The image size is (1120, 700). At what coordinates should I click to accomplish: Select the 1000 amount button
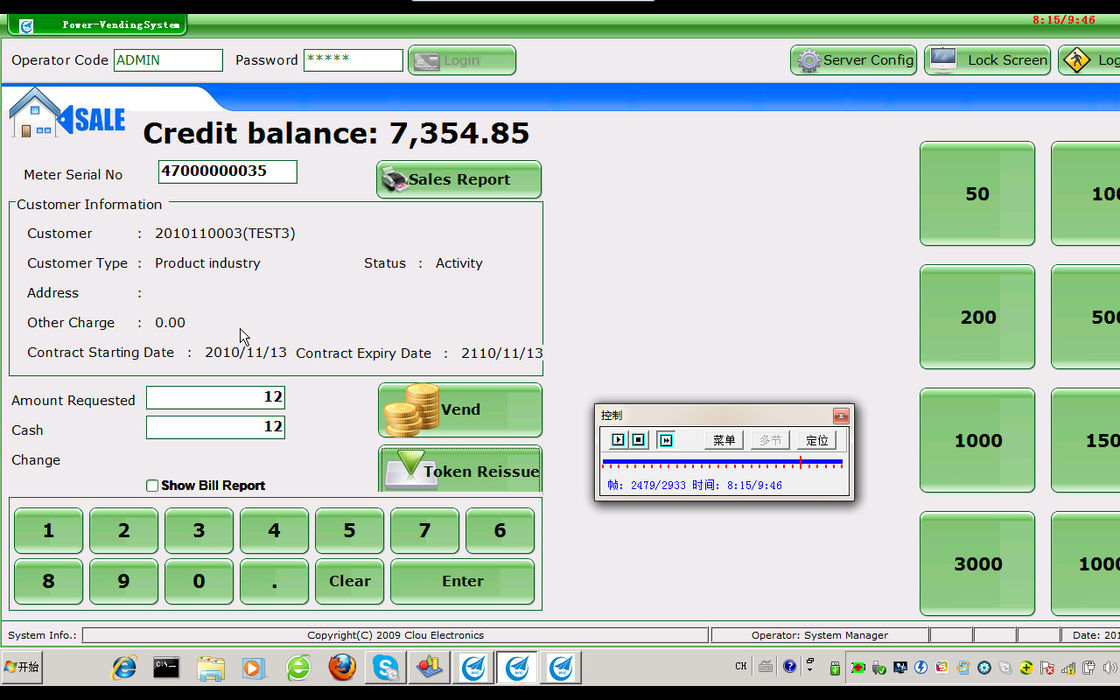[977, 441]
